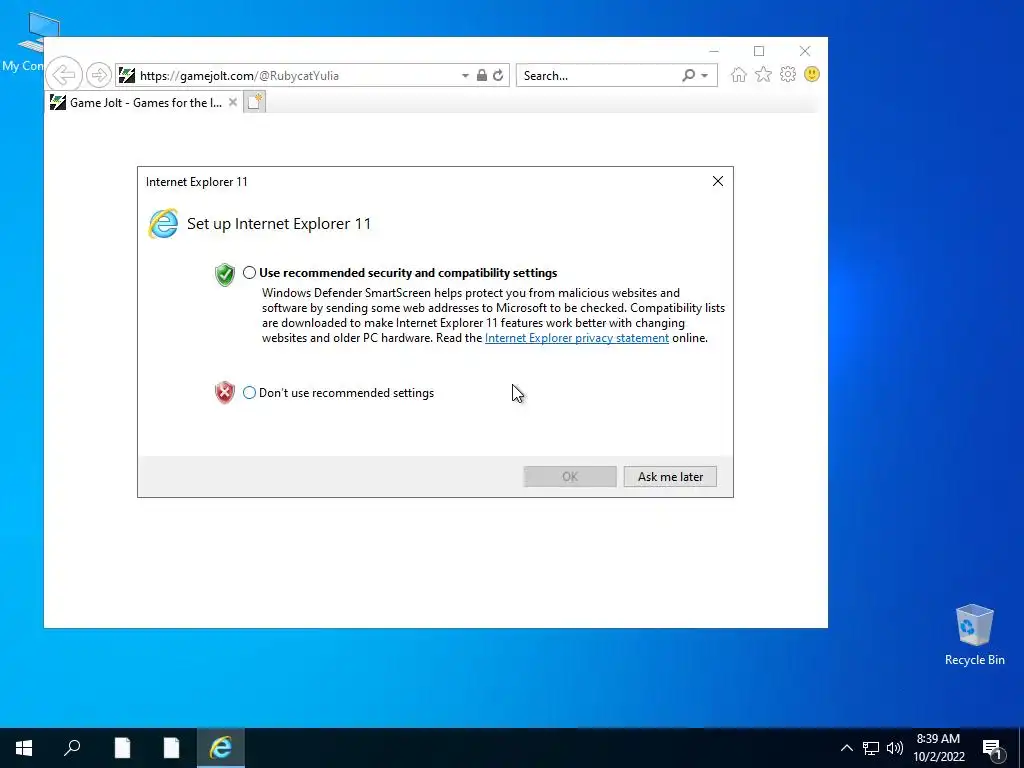
Task: Select Don't use recommended settings option
Action: pyautogui.click(x=249, y=392)
